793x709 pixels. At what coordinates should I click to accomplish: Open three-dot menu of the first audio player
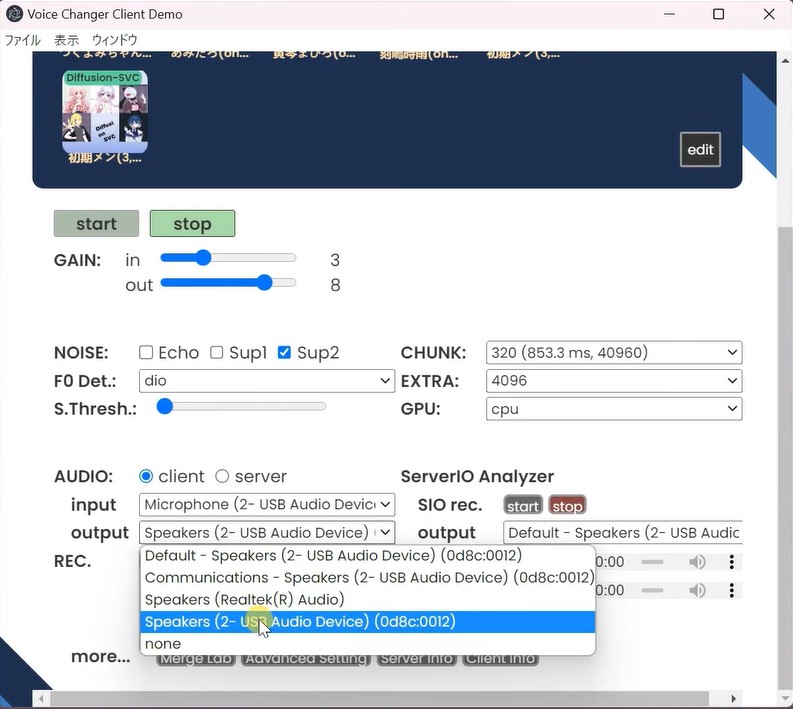click(x=732, y=562)
